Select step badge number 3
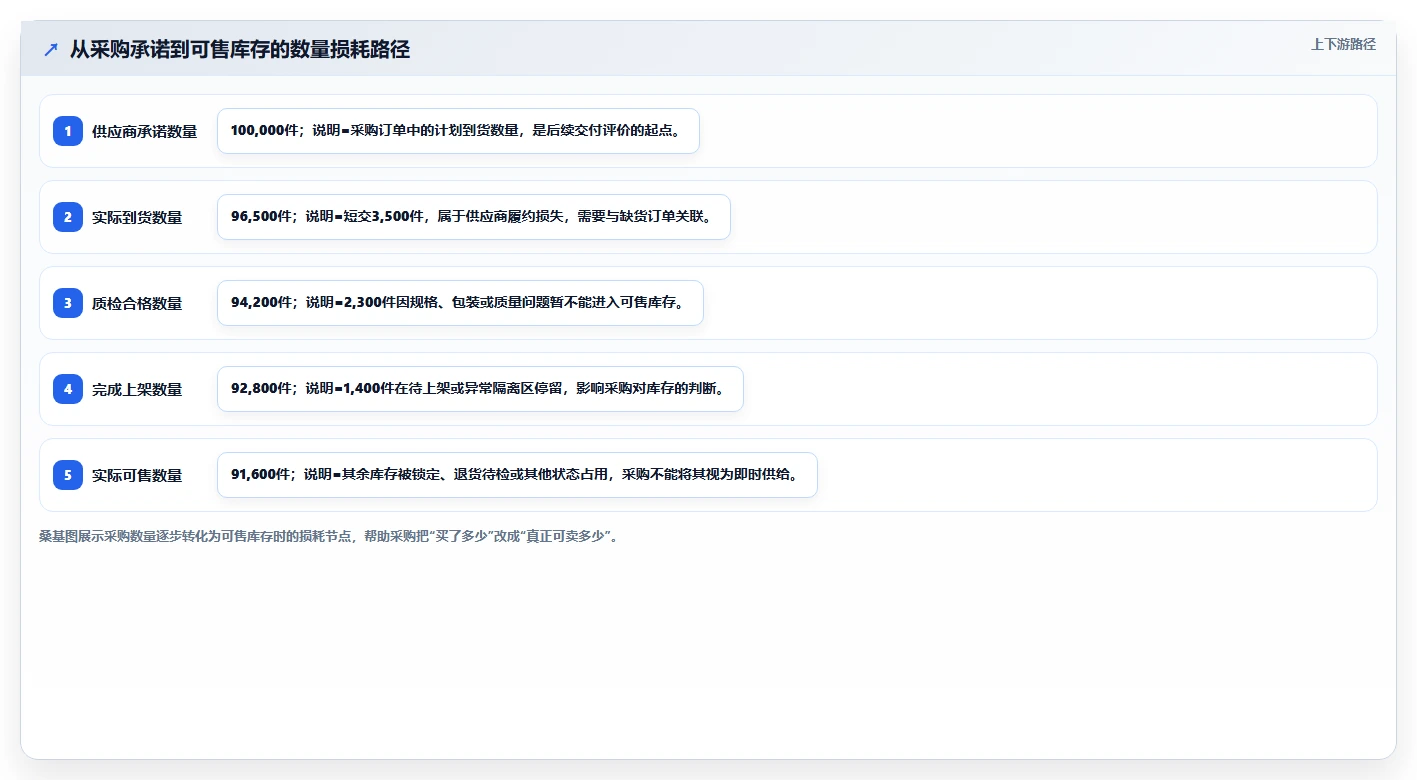Viewport: 1417px width, 780px height. click(68, 303)
